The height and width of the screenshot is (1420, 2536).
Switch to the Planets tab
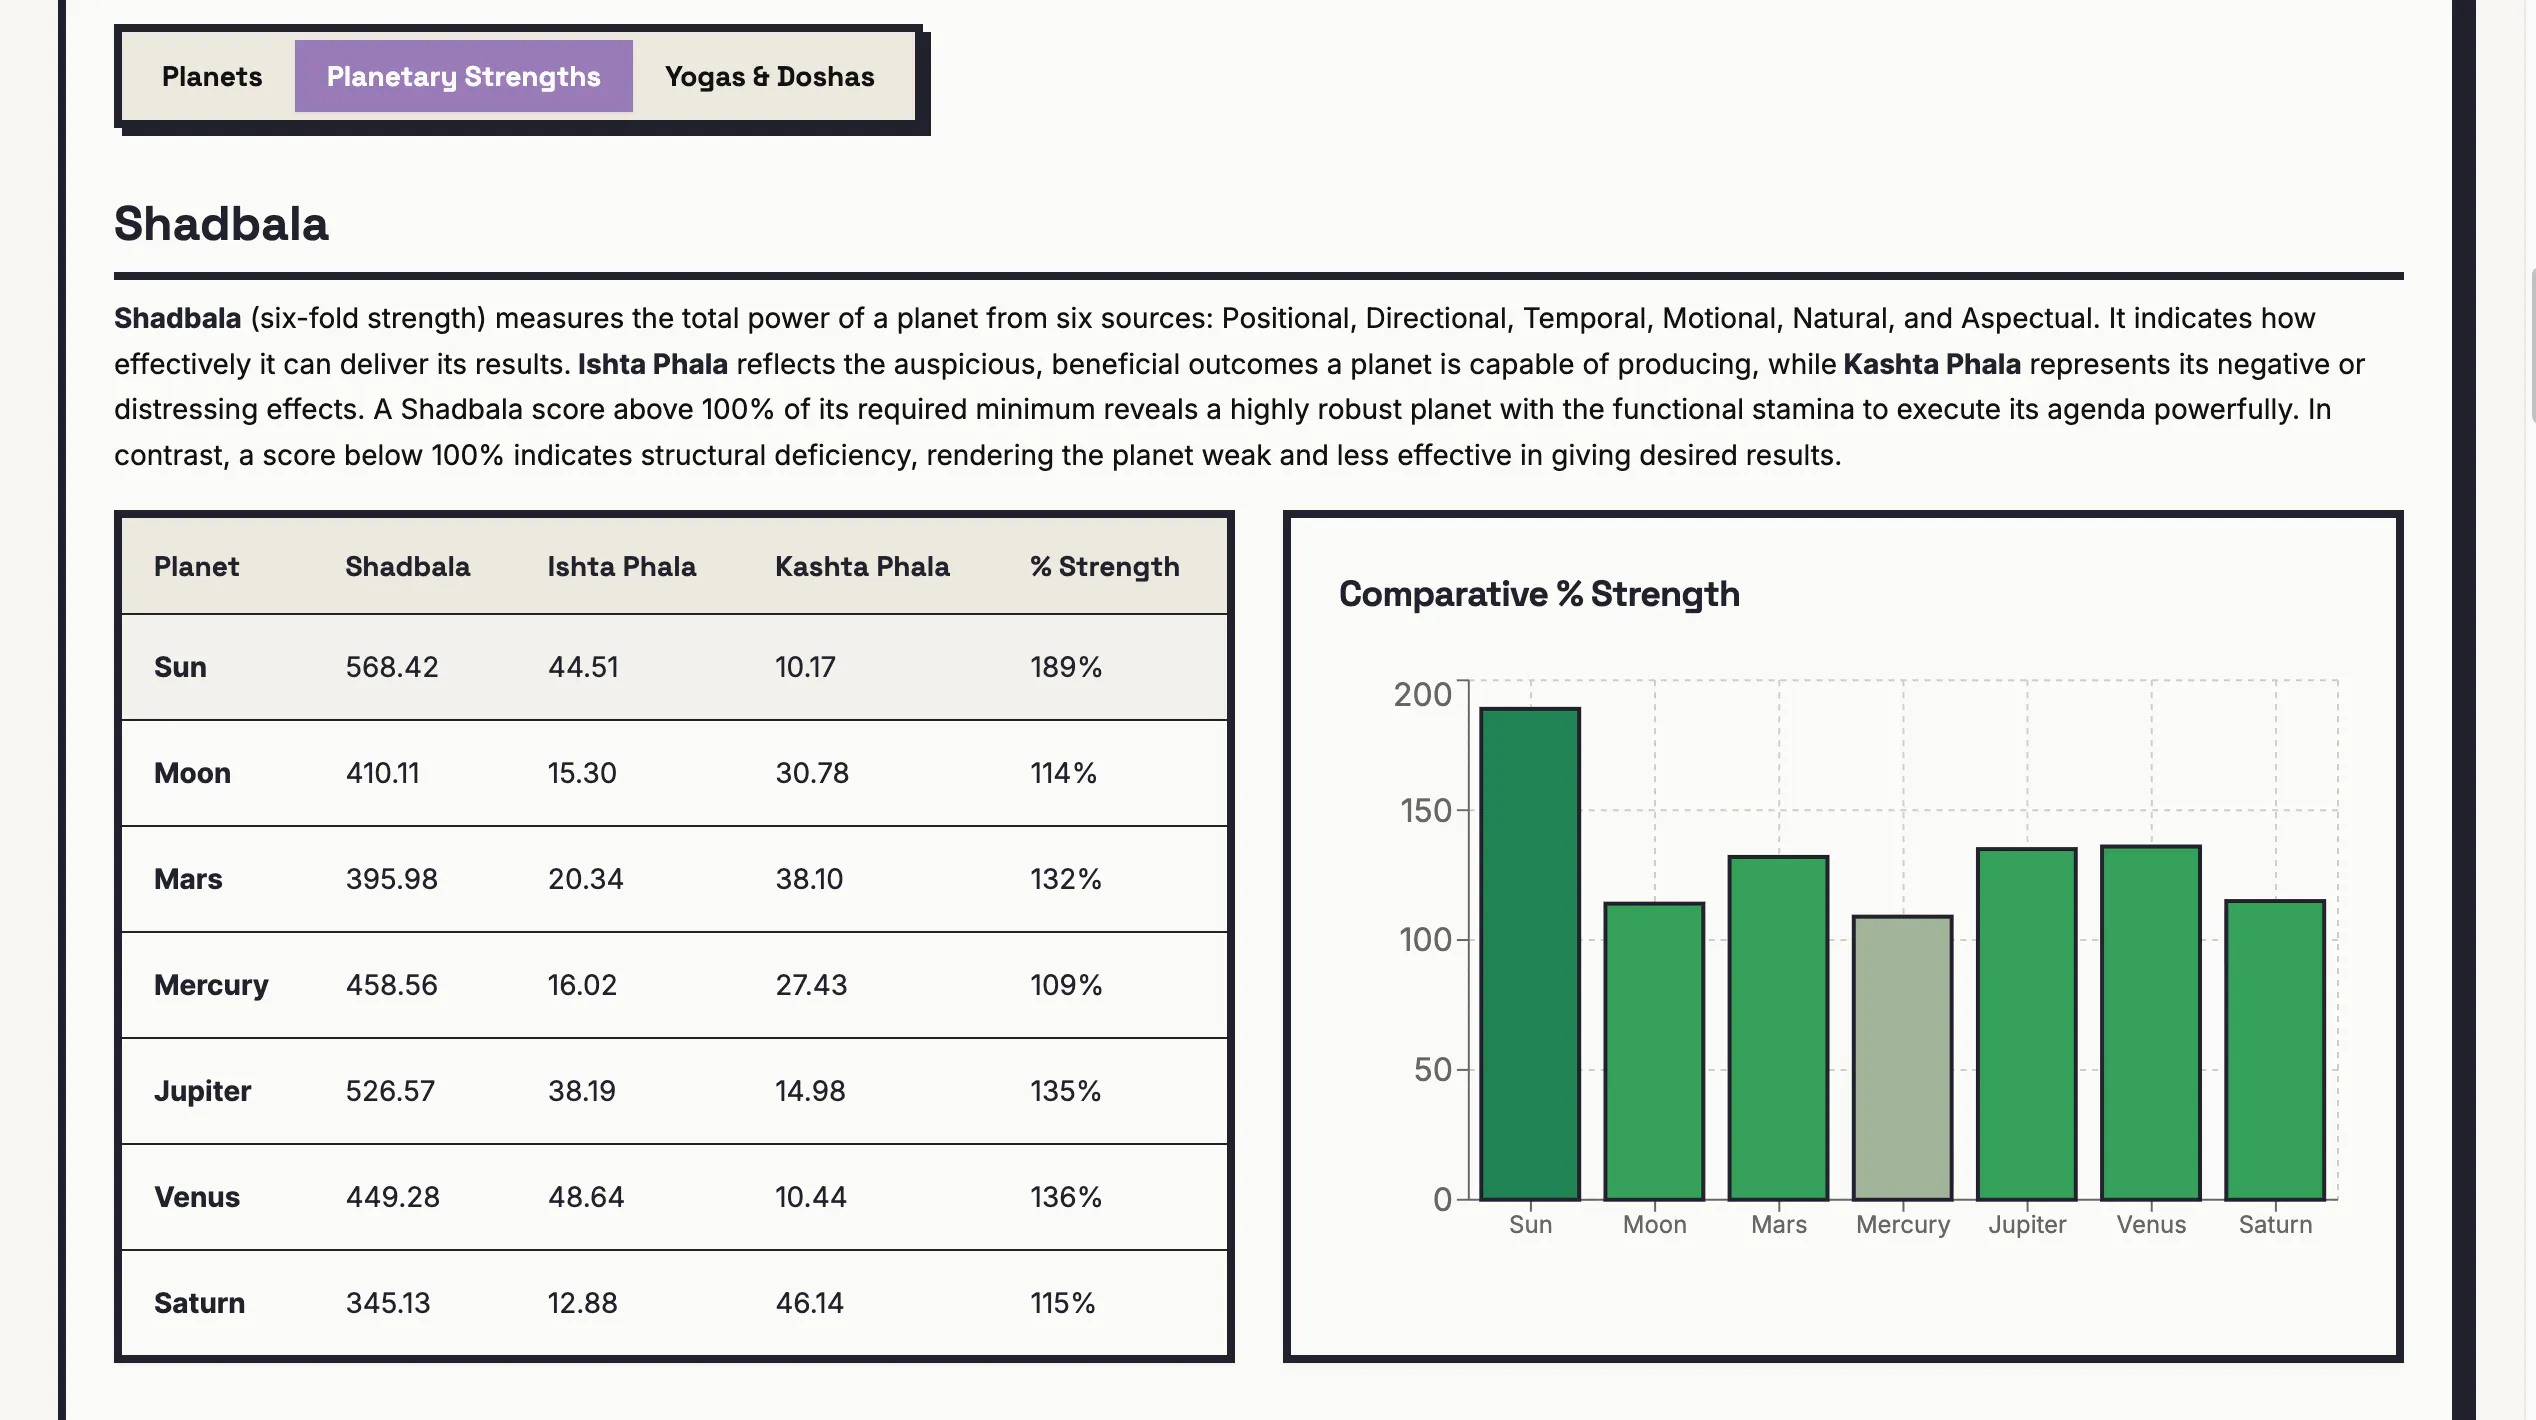pyautogui.click(x=212, y=76)
